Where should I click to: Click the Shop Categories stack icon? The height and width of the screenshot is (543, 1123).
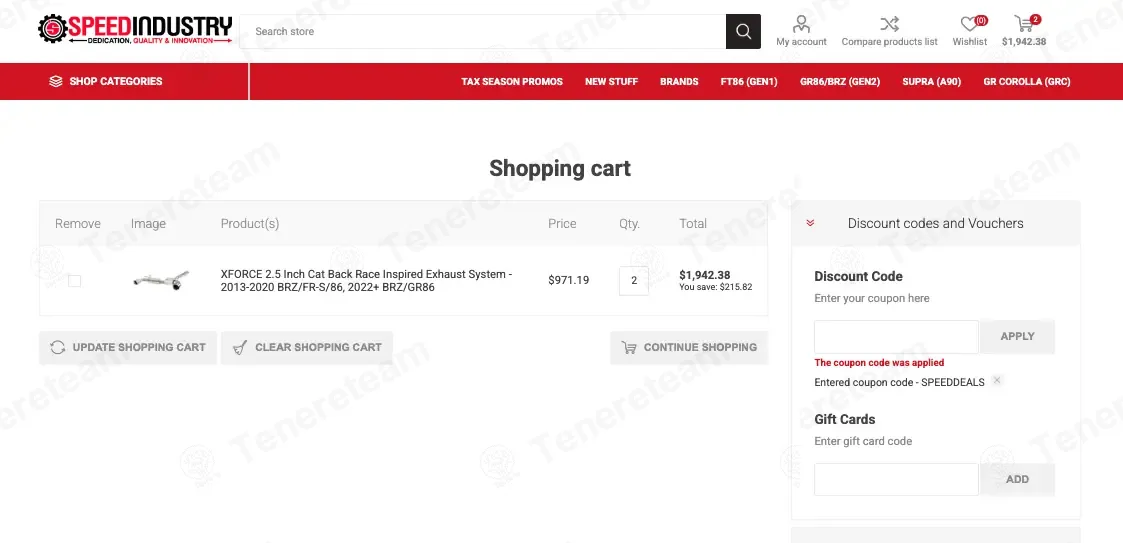pos(56,82)
